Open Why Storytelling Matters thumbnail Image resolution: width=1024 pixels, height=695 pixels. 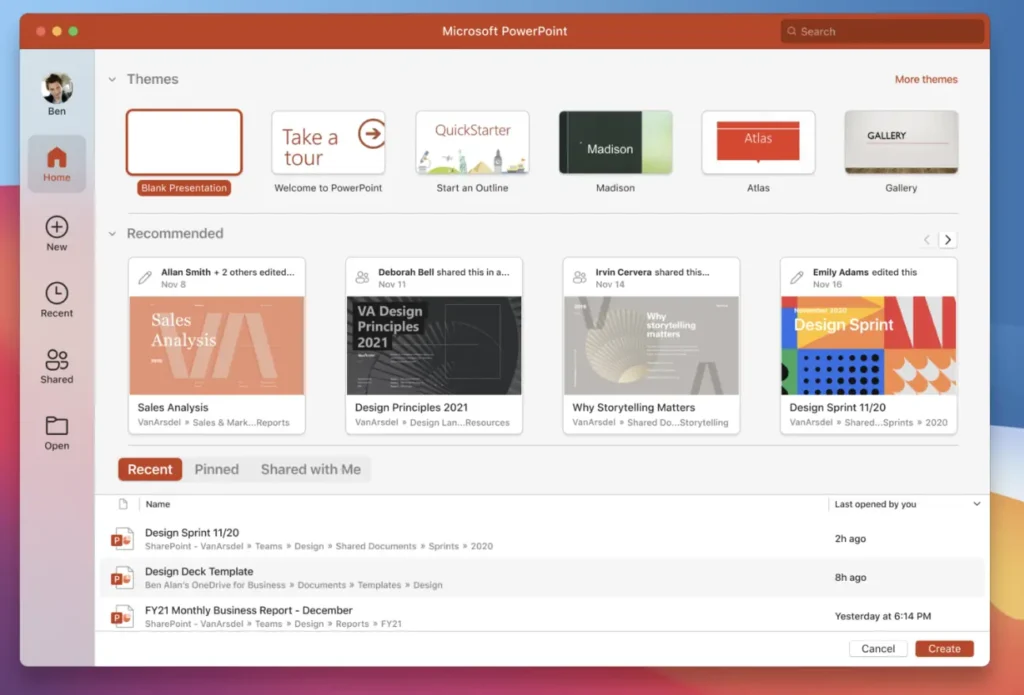coord(651,346)
